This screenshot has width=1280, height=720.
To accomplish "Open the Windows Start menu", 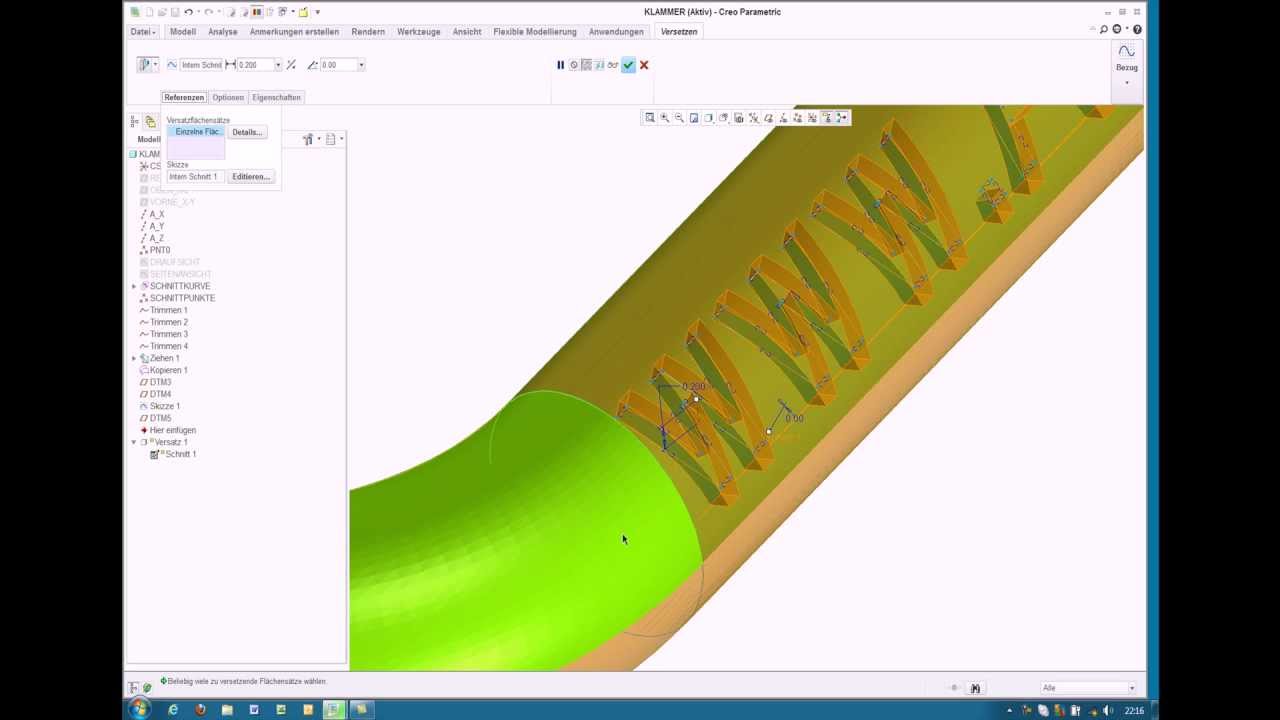I will 139,710.
